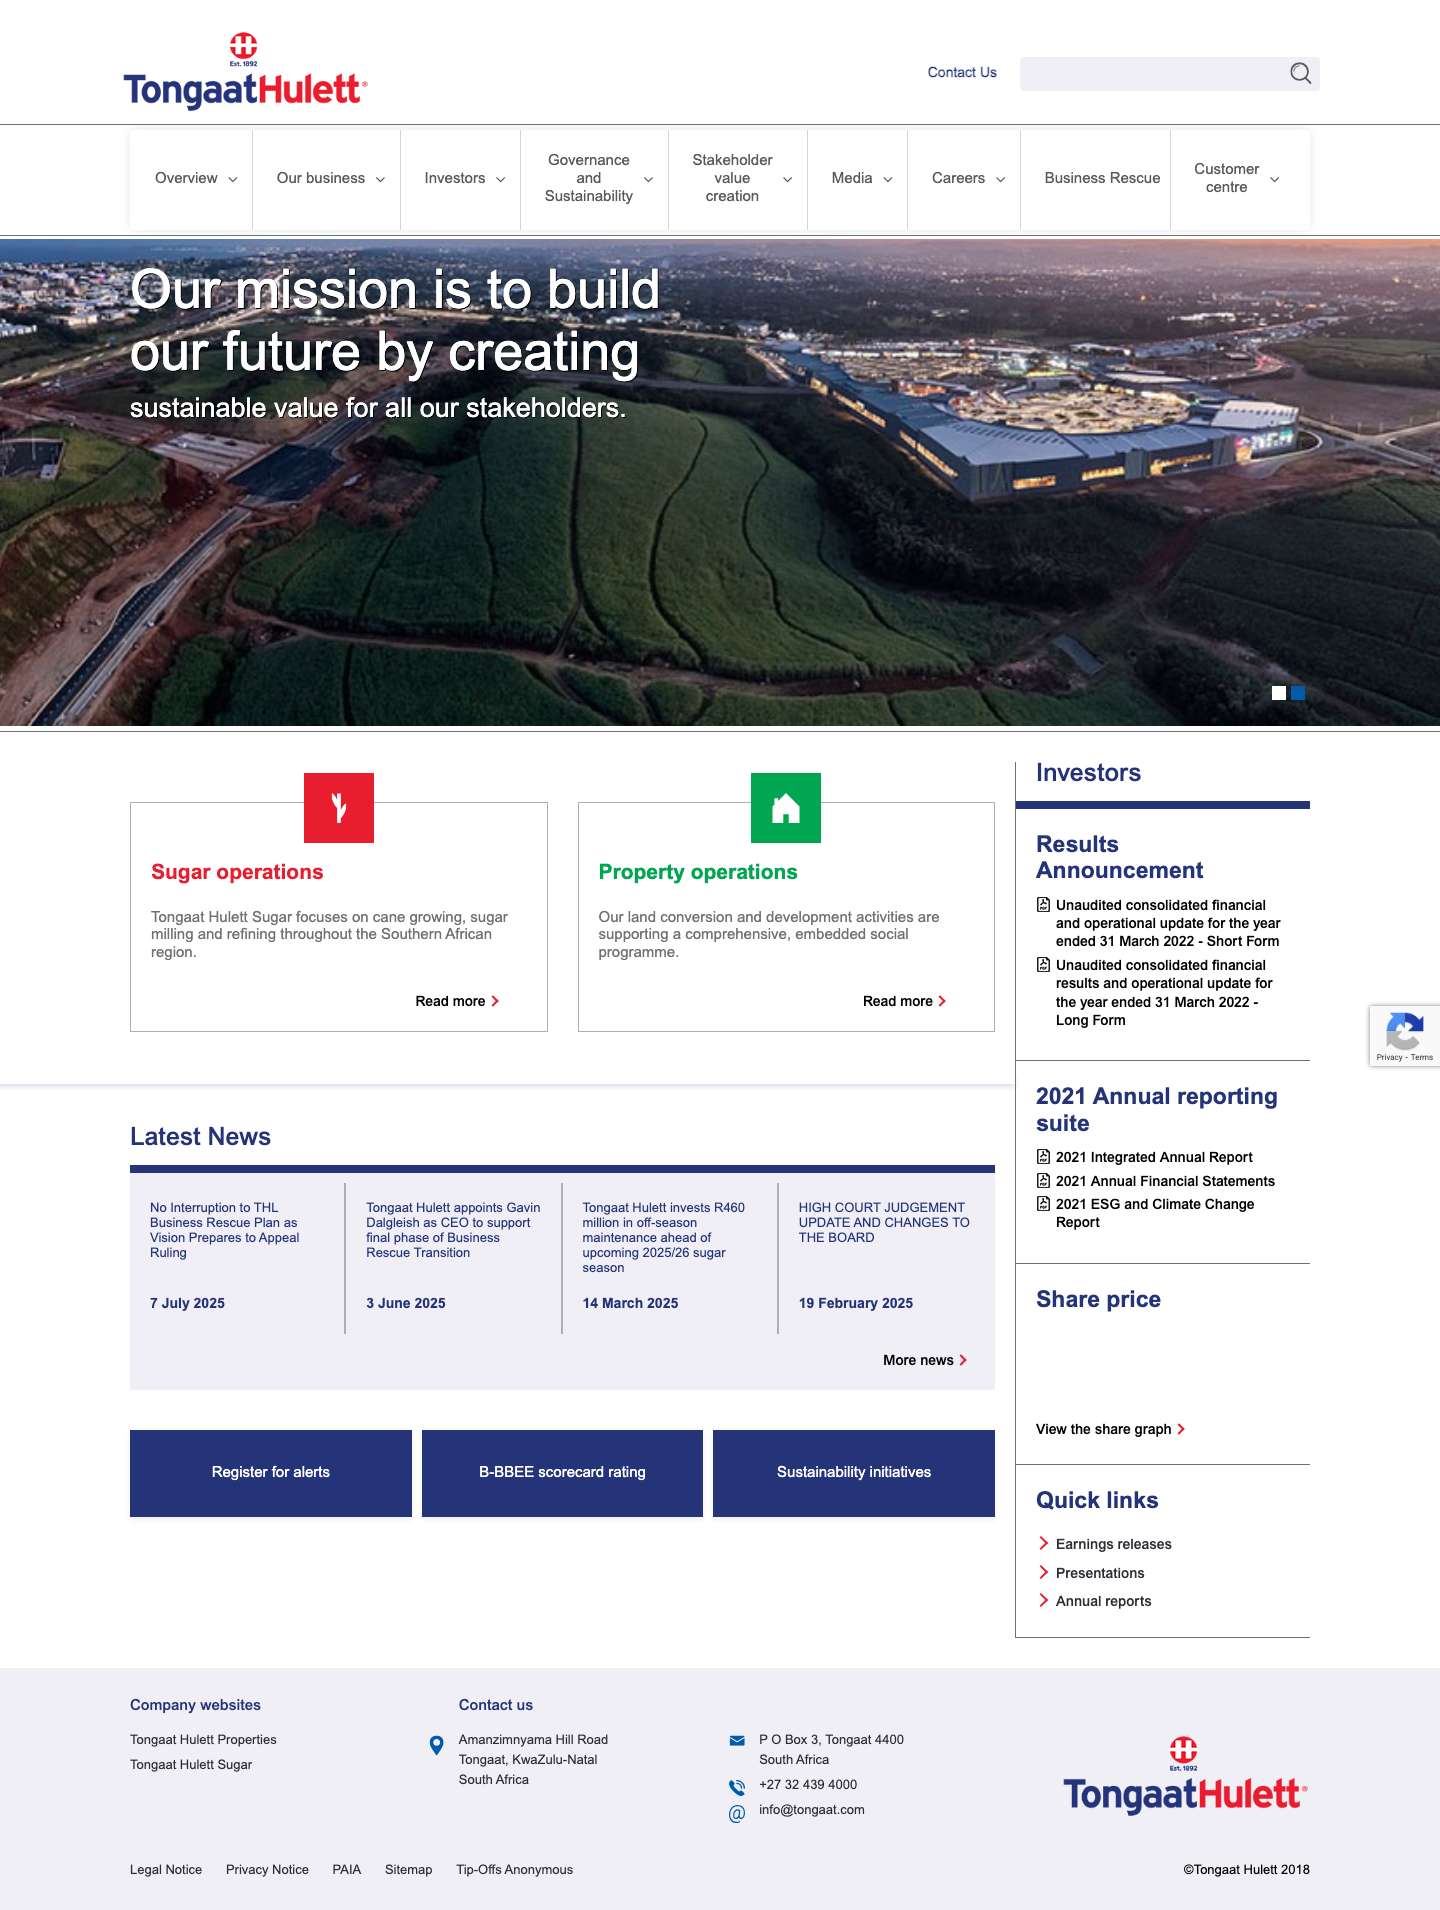Select the blue second slide indicator
This screenshot has height=1910, width=1440.
[x=1298, y=693]
